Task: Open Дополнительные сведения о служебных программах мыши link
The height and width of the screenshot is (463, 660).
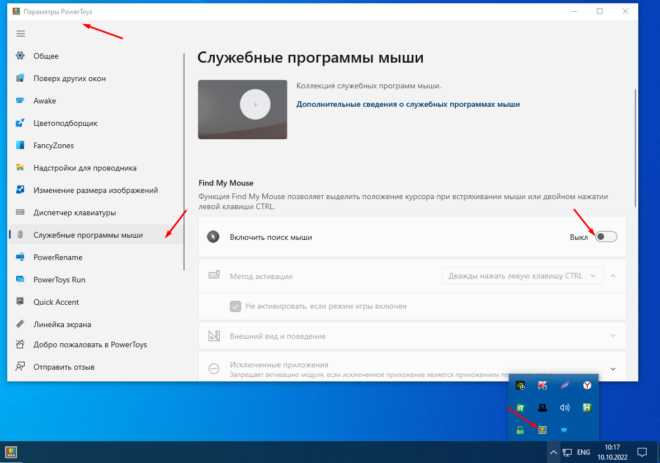Action: (x=408, y=104)
